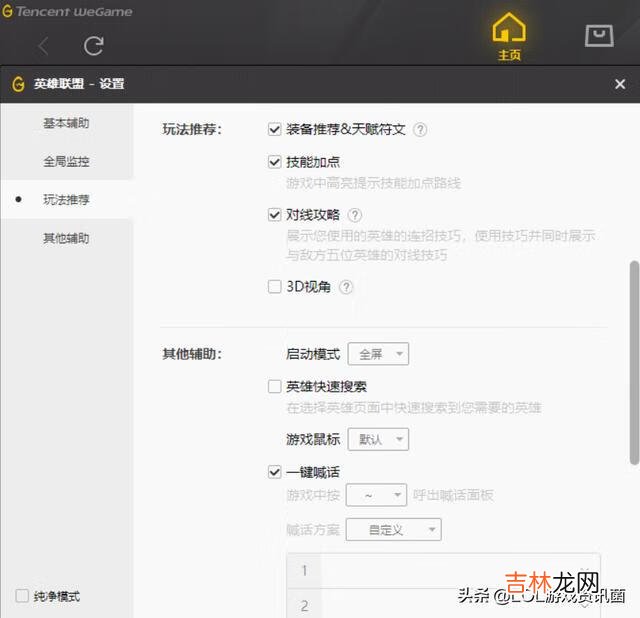
Task: Open the 喊话方案 自定义 dropdown
Action: pyautogui.click(x=393, y=529)
